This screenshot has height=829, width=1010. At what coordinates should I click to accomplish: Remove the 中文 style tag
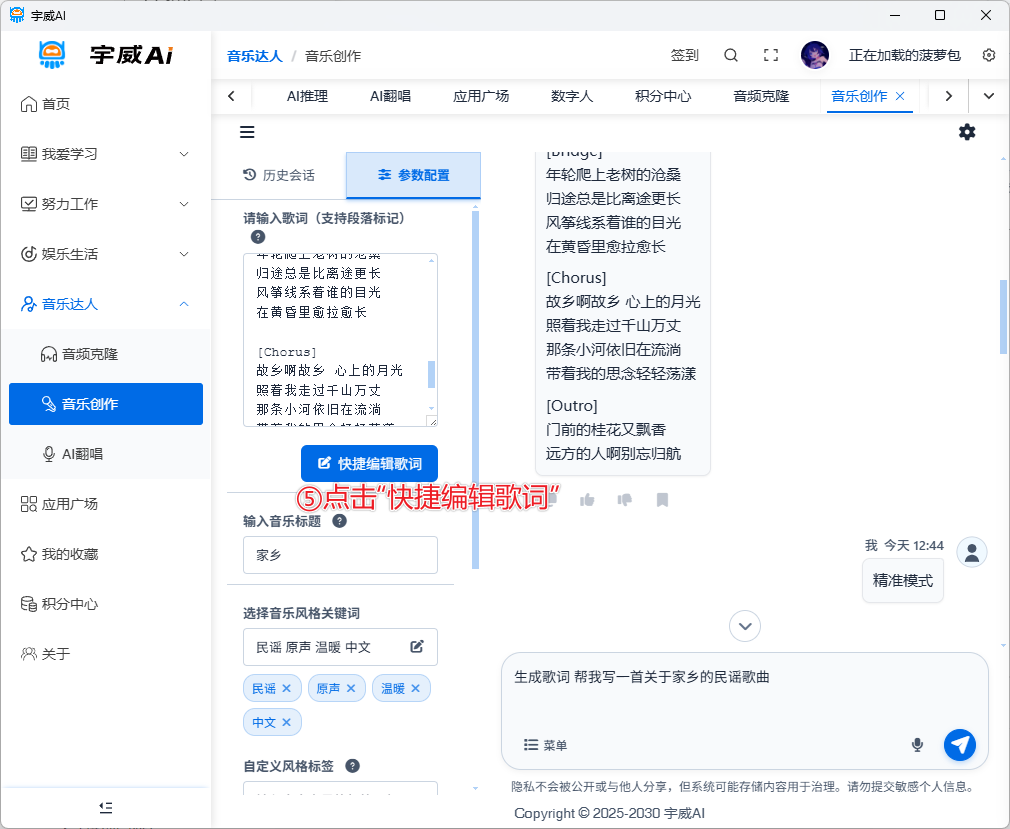[286, 722]
